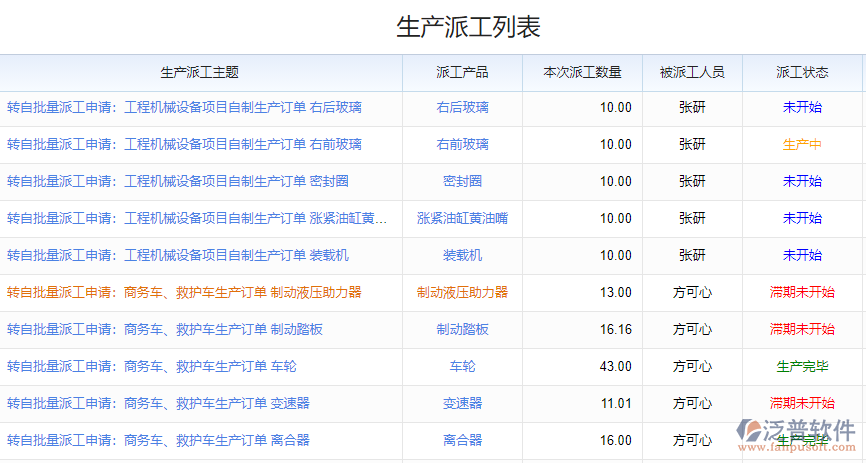Open the 涨紧油缸黄油嘴 order subject link
Screen dimensions: 866x463
(196, 218)
